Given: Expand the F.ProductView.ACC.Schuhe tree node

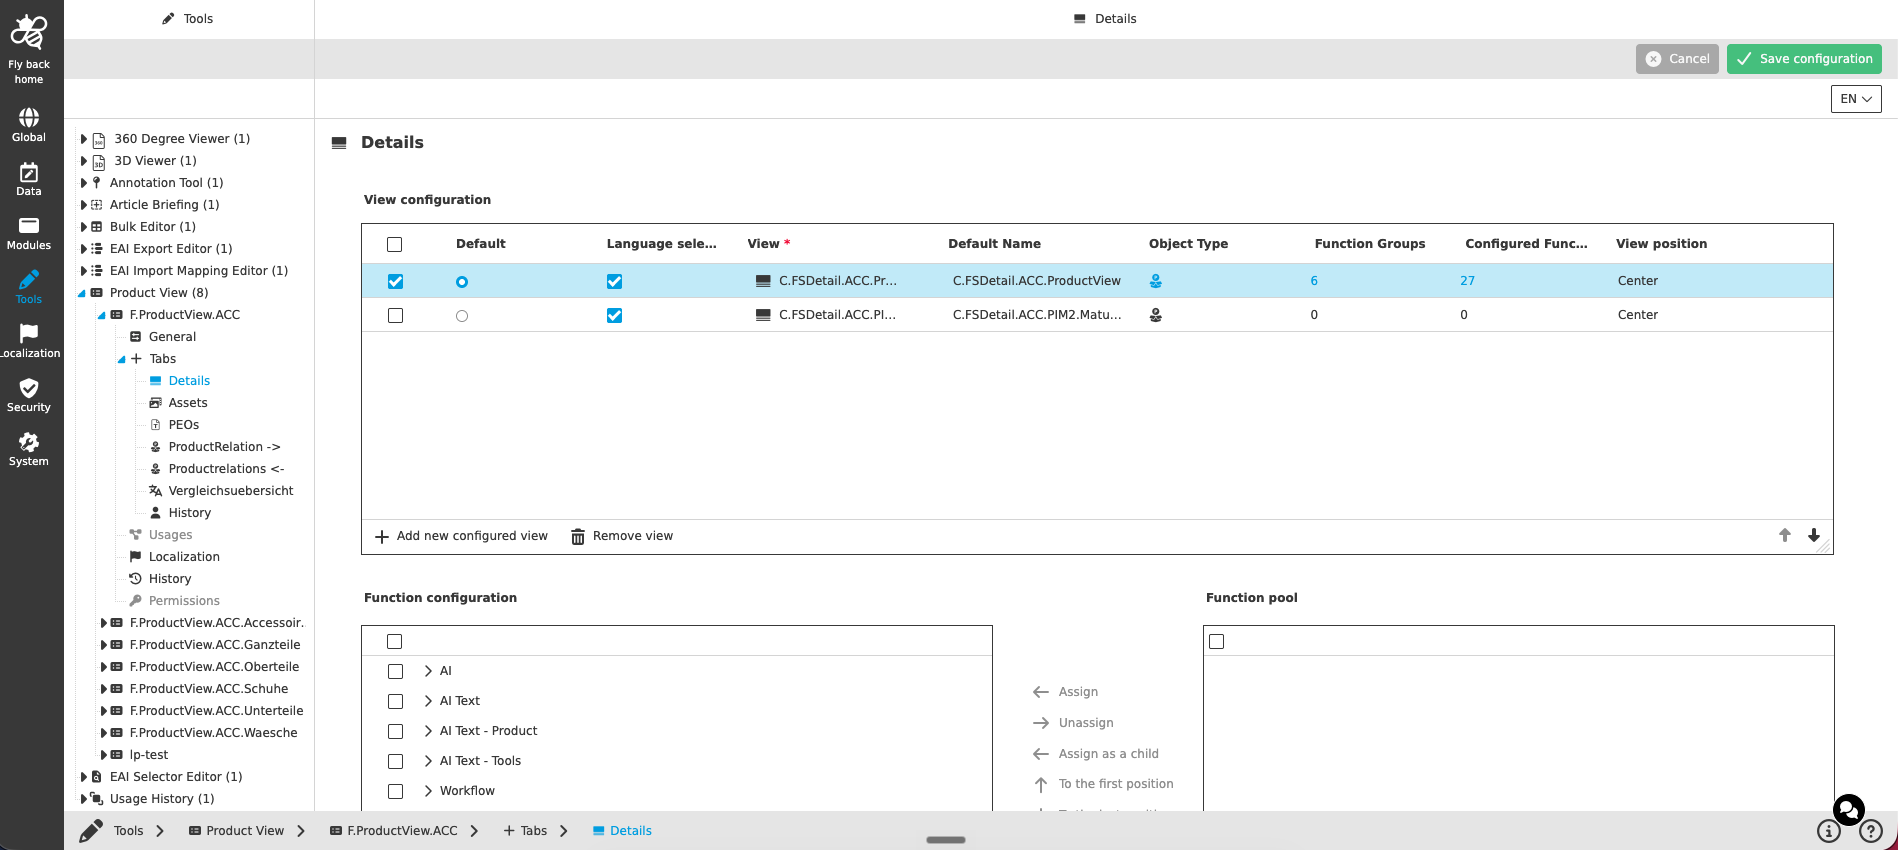Looking at the screenshot, I should (104, 689).
